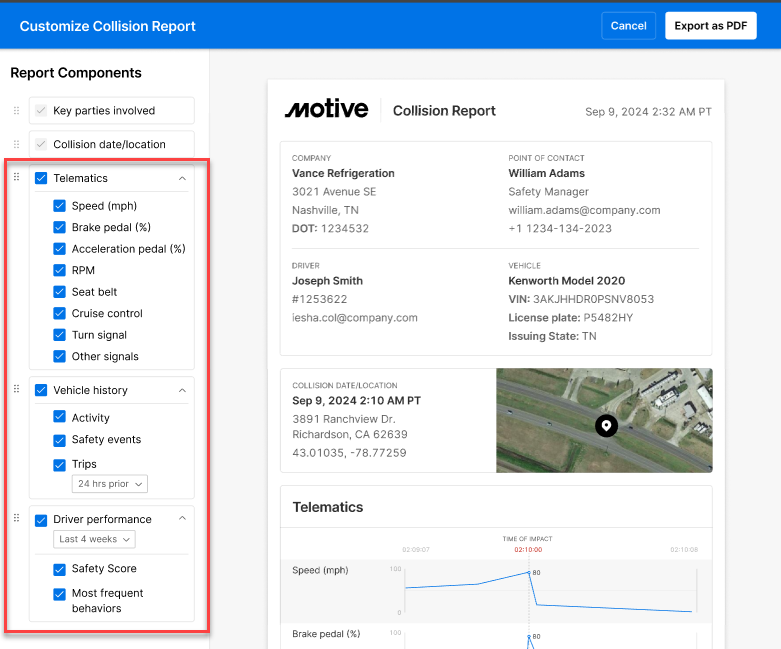Click the map location pin marker

click(x=606, y=426)
